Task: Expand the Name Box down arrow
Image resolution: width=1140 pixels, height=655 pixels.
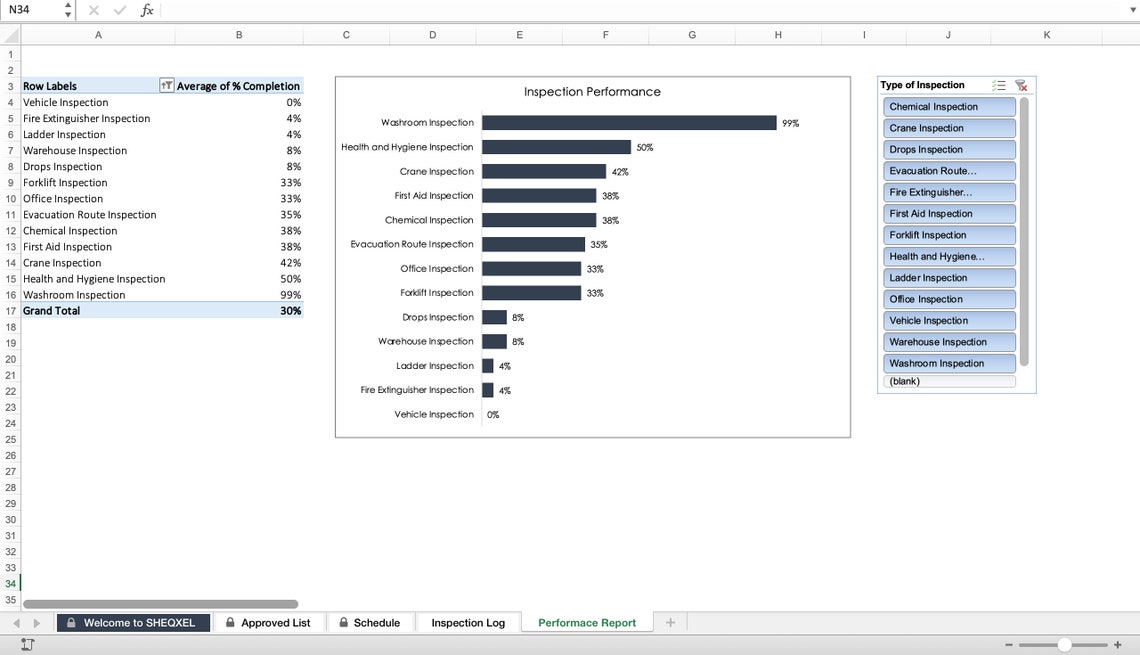Action: tap(68, 13)
